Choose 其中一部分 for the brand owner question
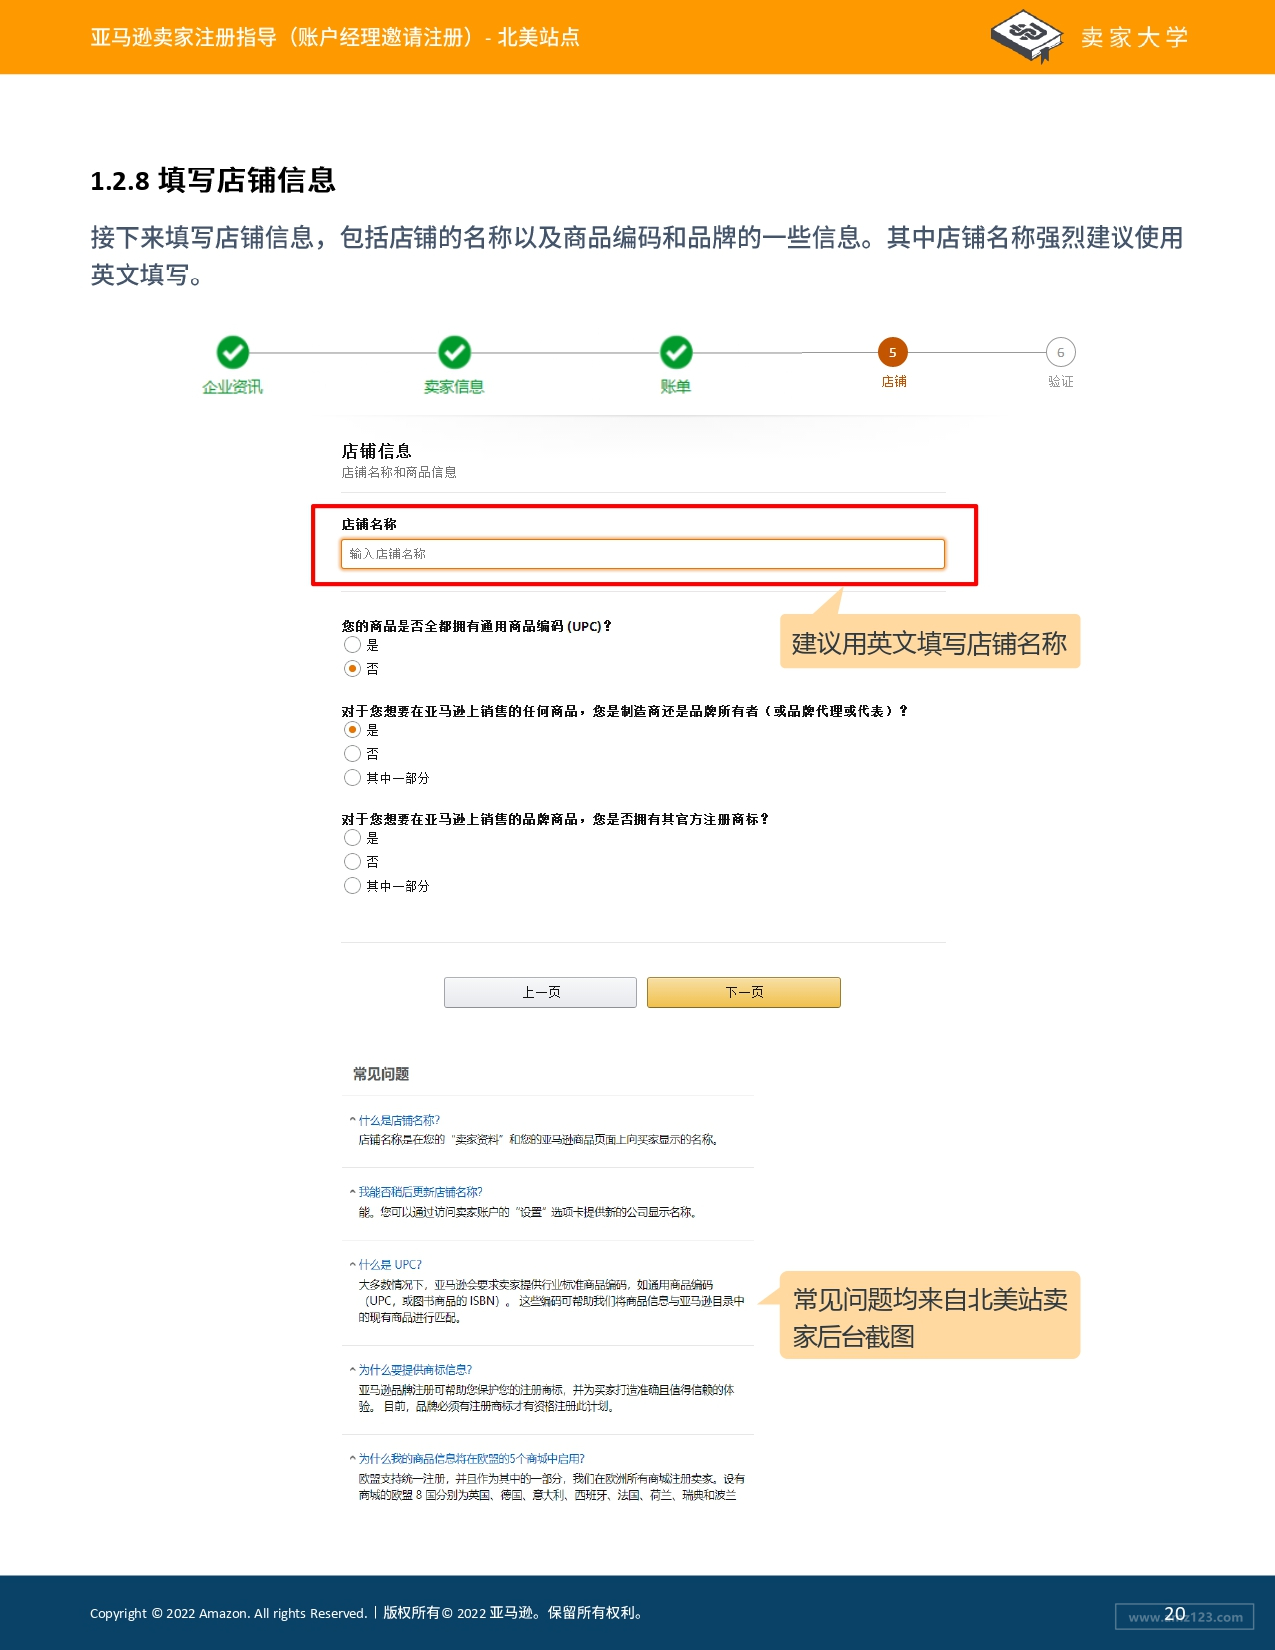1275x1650 pixels. pyautogui.click(x=352, y=777)
